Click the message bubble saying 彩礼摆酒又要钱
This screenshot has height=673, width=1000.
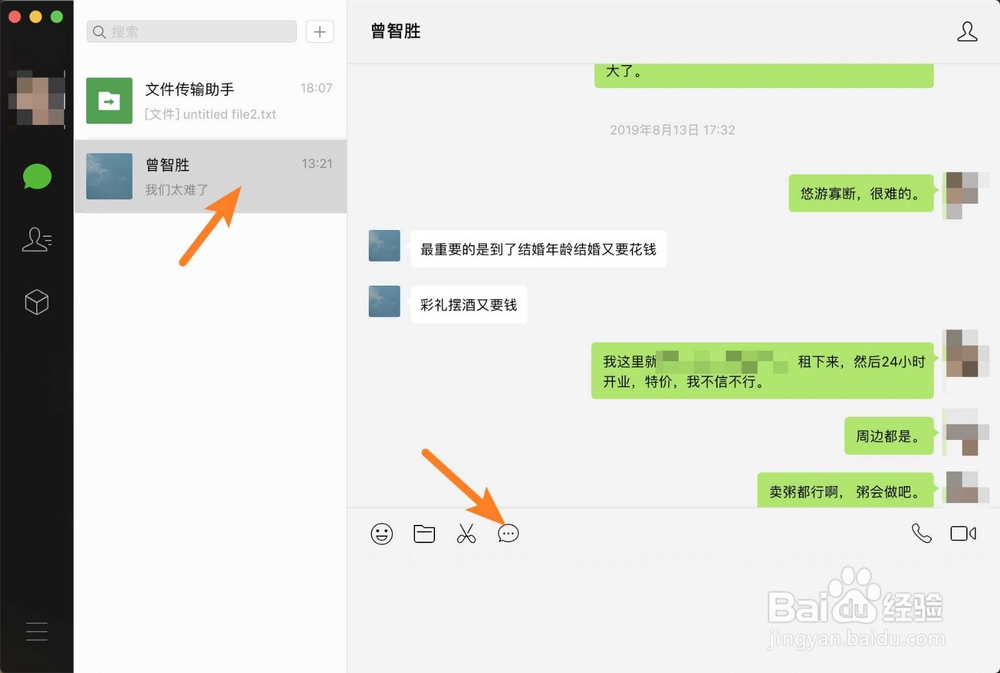(469, 305)
